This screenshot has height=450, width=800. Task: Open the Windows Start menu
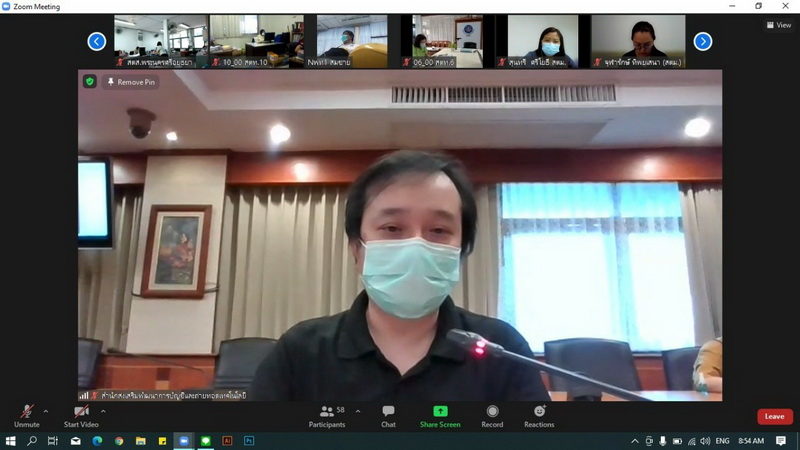[x=10, y=441]
